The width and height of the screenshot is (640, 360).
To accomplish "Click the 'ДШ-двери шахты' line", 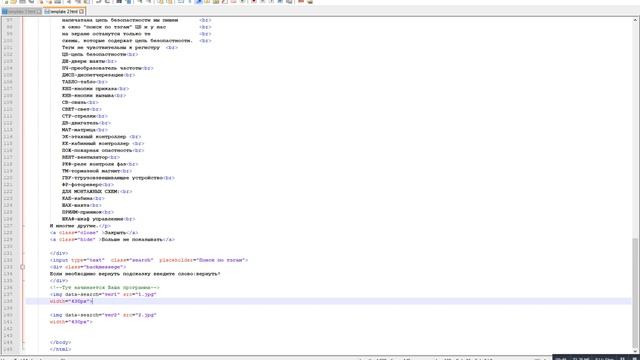I will pos(89,61).
